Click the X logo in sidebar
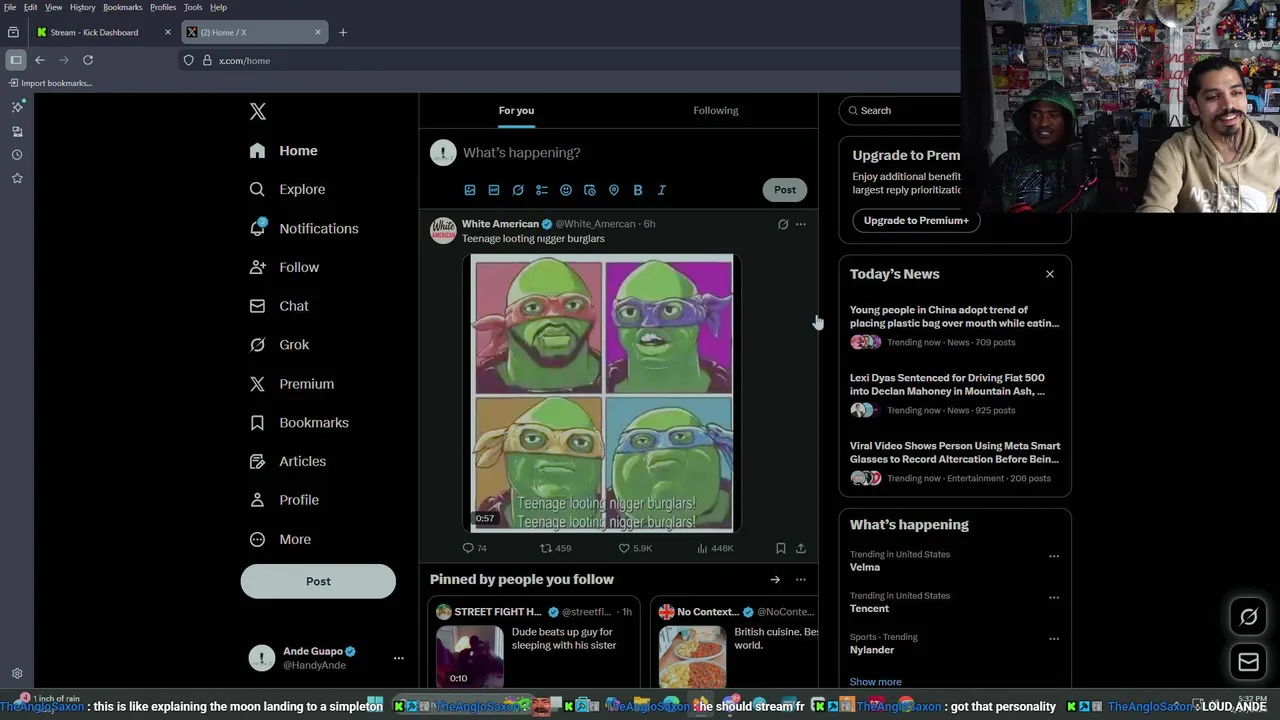This screenshot has width=1280, height=720. pos(258,111)
